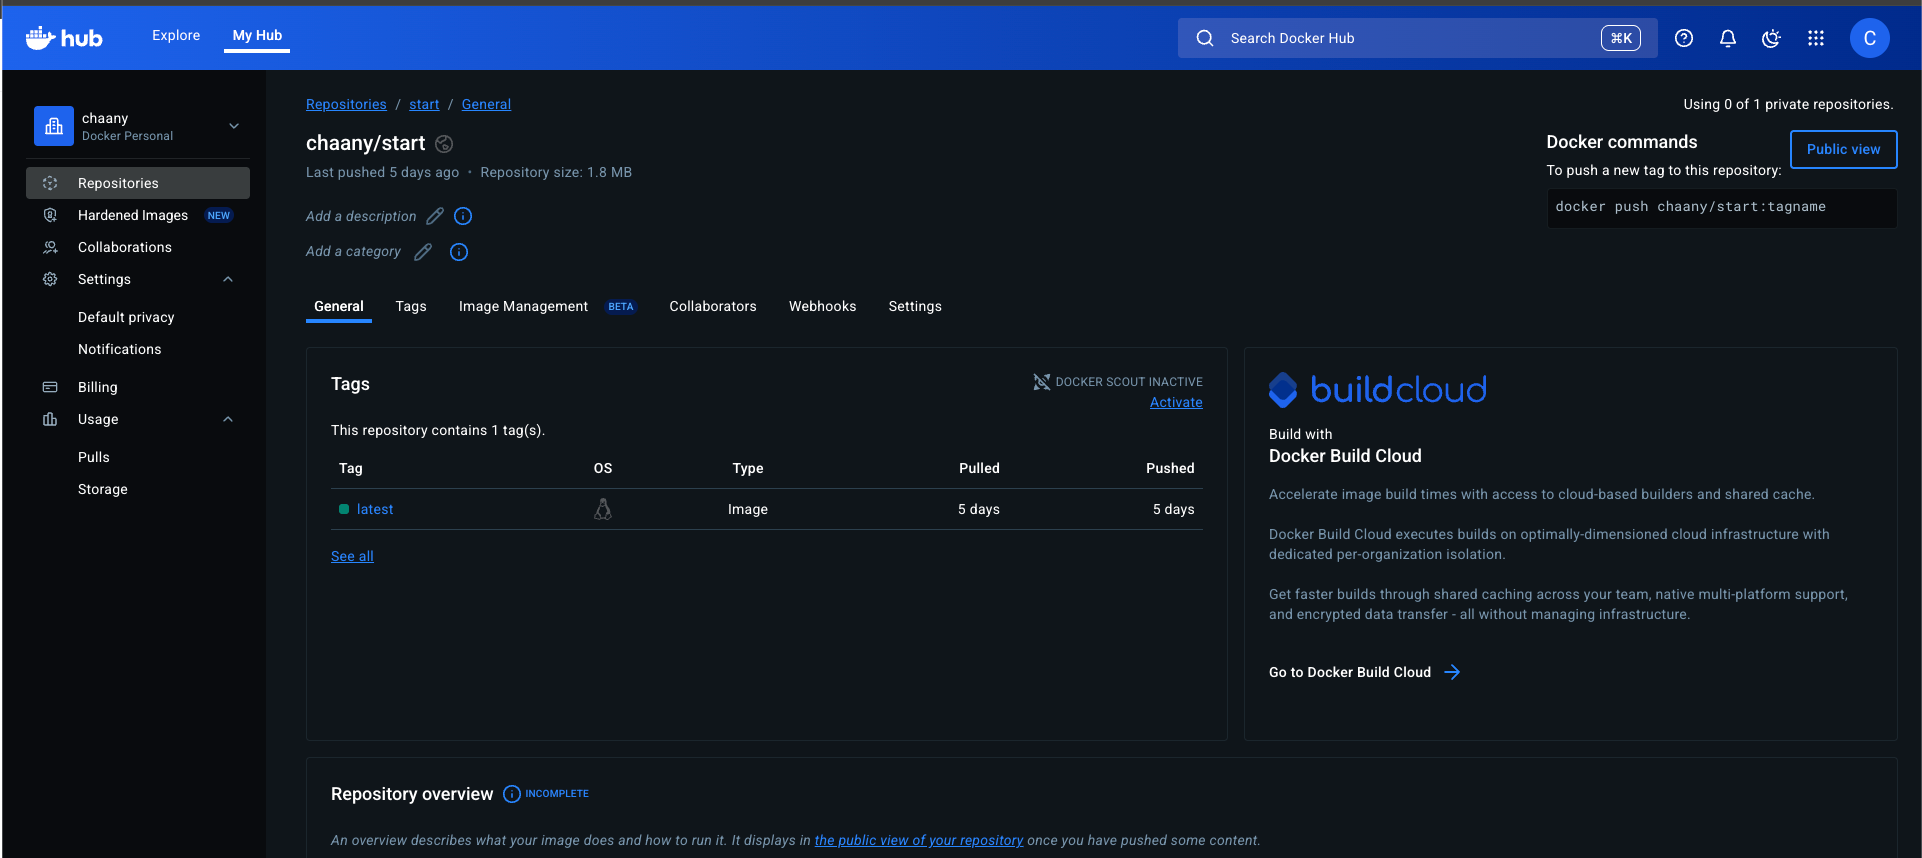Open Notifications settings in sidebar
Image resolution: width=1922 pixels, height=858 pixels.
[119, 349]
